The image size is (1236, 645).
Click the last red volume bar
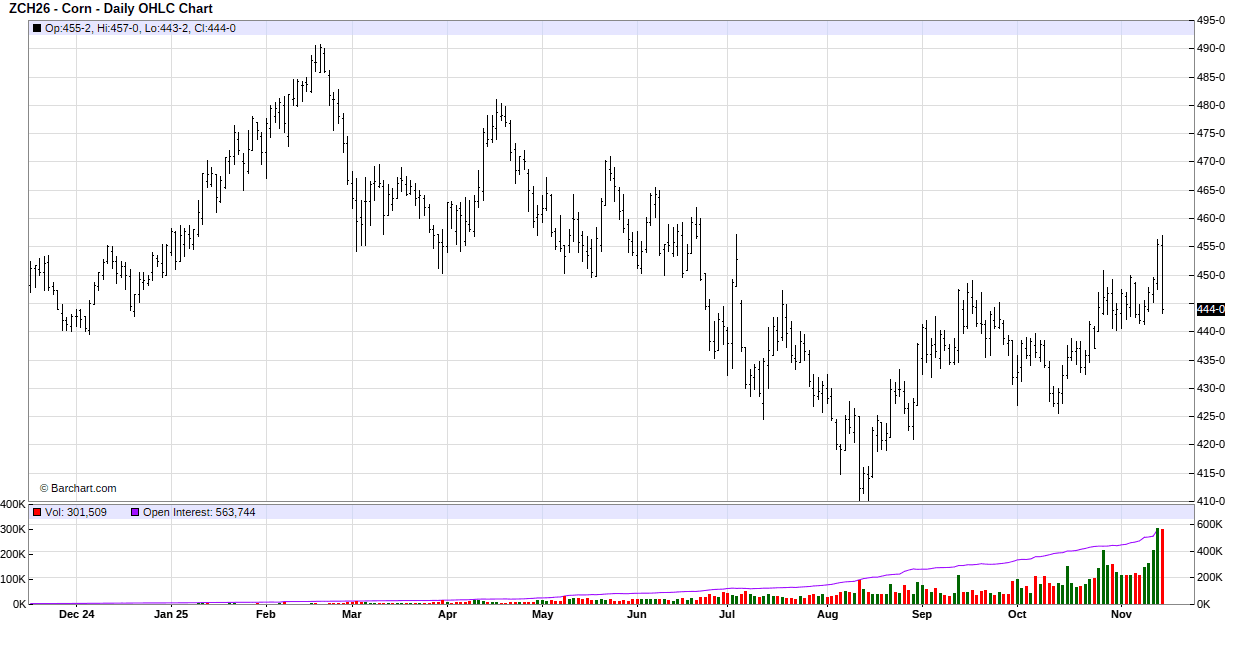point(1162,566)
